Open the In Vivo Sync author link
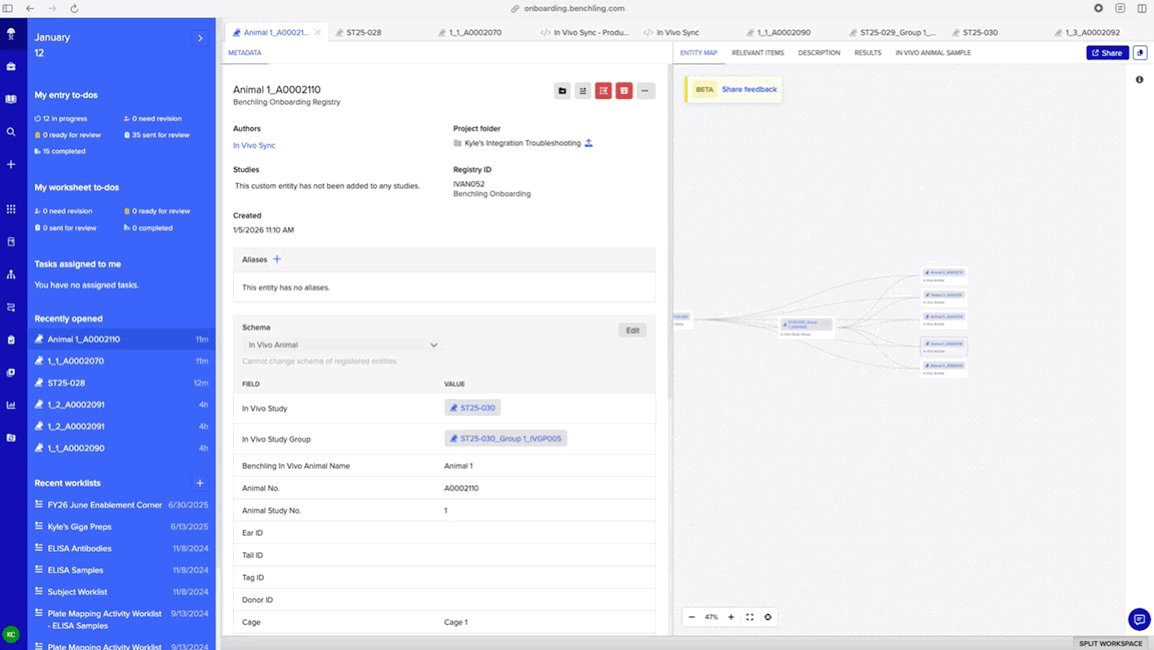The width and height of the screenshot is (1154, 650). pyautogui.click(x=254, y=146)
